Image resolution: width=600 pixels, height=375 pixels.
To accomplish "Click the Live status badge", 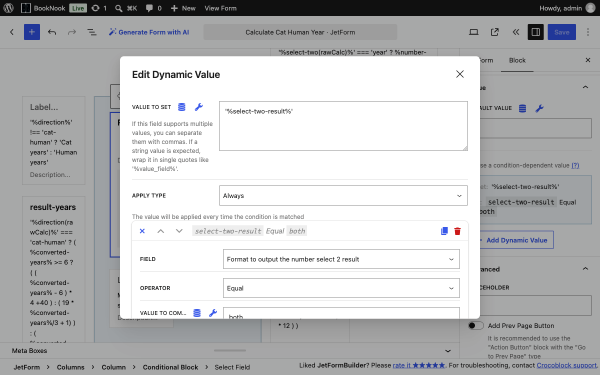I will coord(78,8).
